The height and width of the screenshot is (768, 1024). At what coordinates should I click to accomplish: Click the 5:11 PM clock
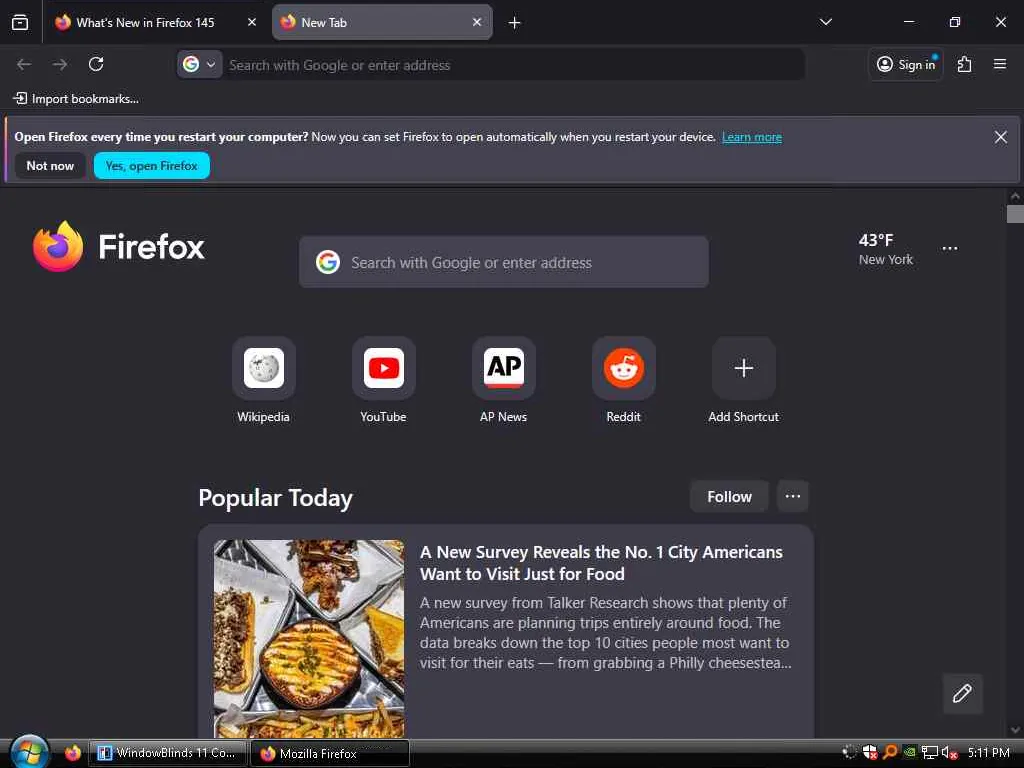[988, 753]
